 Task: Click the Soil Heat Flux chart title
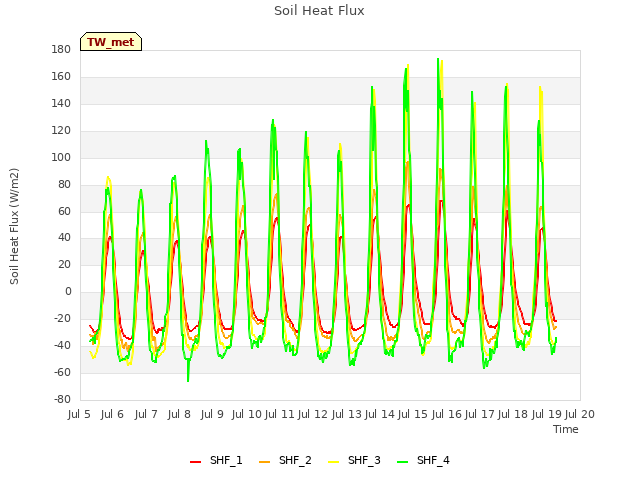pyautogui.click(x=319, y=11)
